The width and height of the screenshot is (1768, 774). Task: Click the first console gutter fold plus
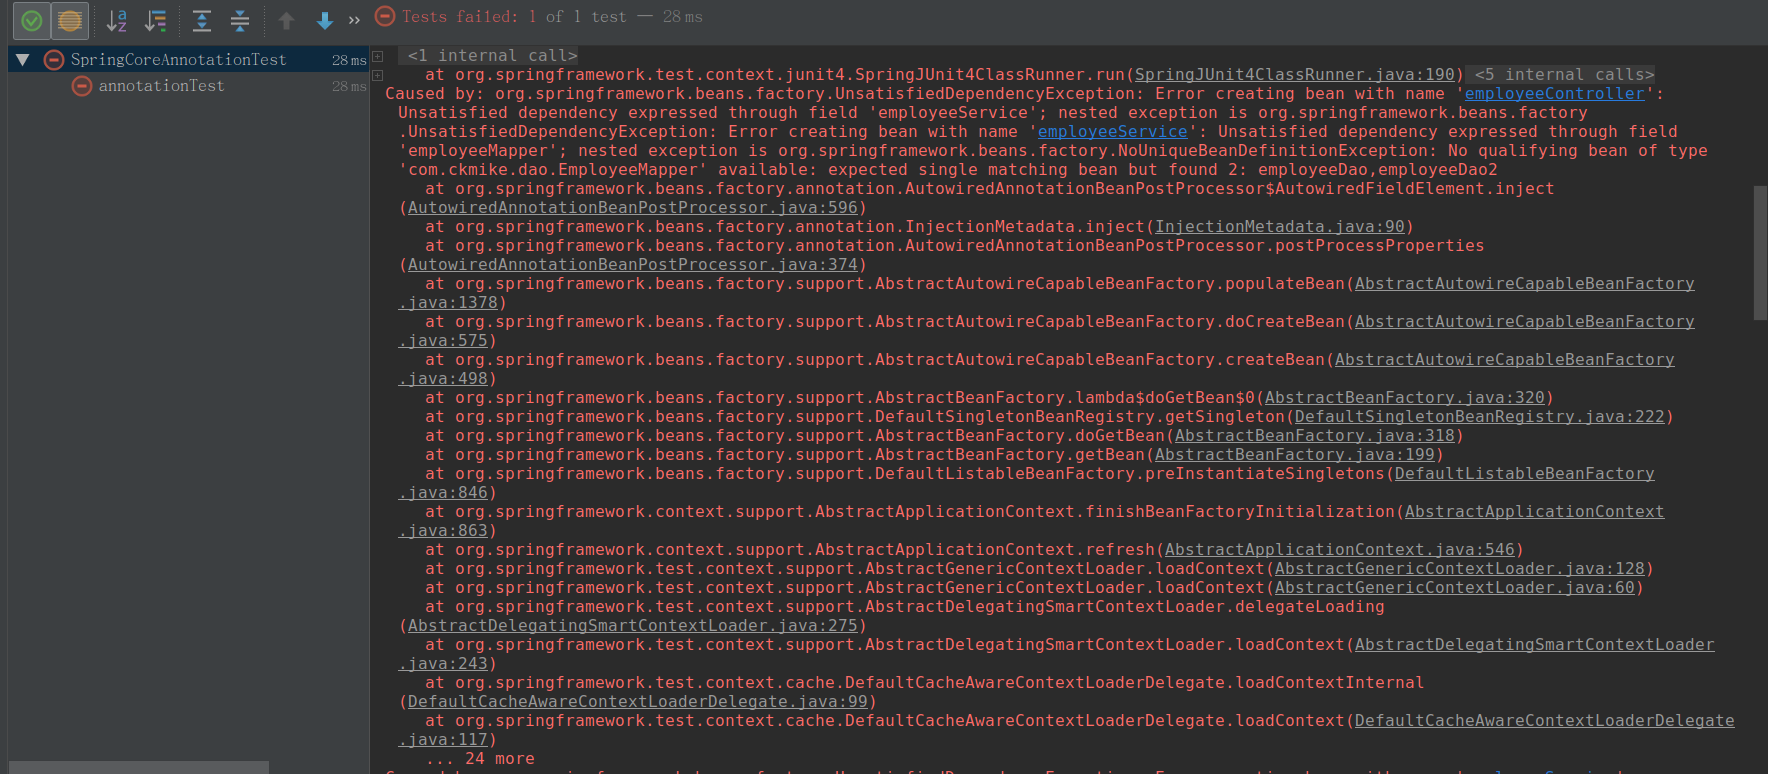coord(377,56)
